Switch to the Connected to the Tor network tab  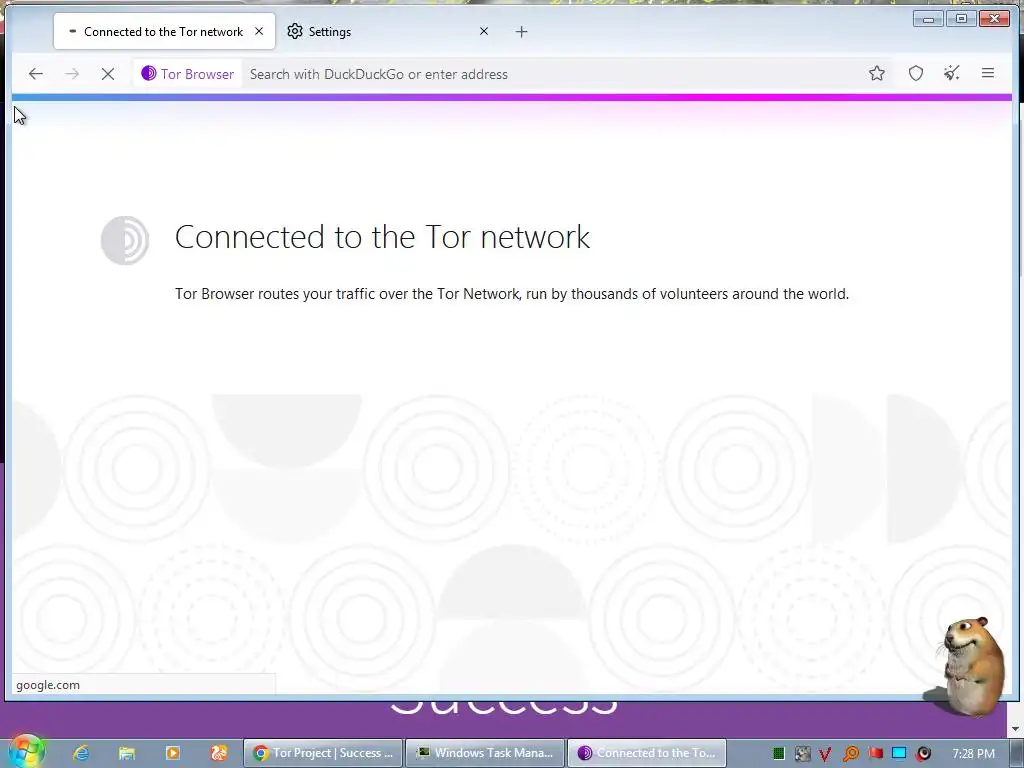tap(164, 31)
